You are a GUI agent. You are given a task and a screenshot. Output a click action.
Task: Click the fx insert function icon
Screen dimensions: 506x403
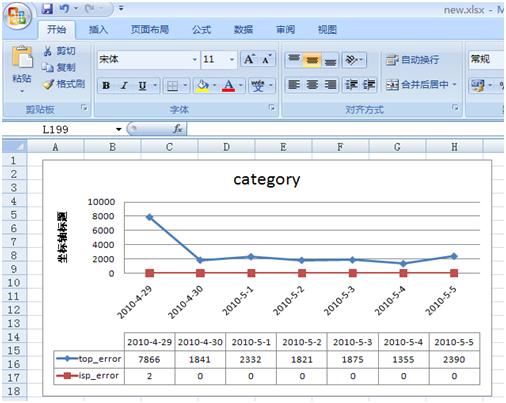(178, 129)
